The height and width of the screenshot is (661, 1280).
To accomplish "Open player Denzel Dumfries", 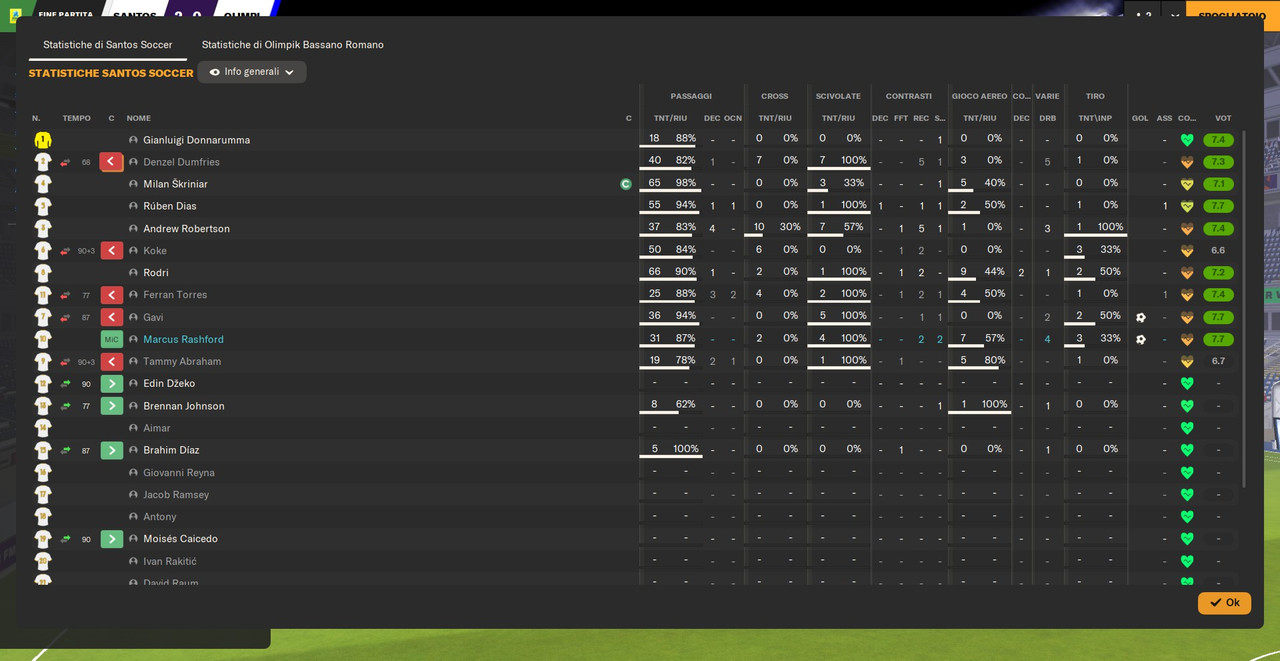I will 181,162.
